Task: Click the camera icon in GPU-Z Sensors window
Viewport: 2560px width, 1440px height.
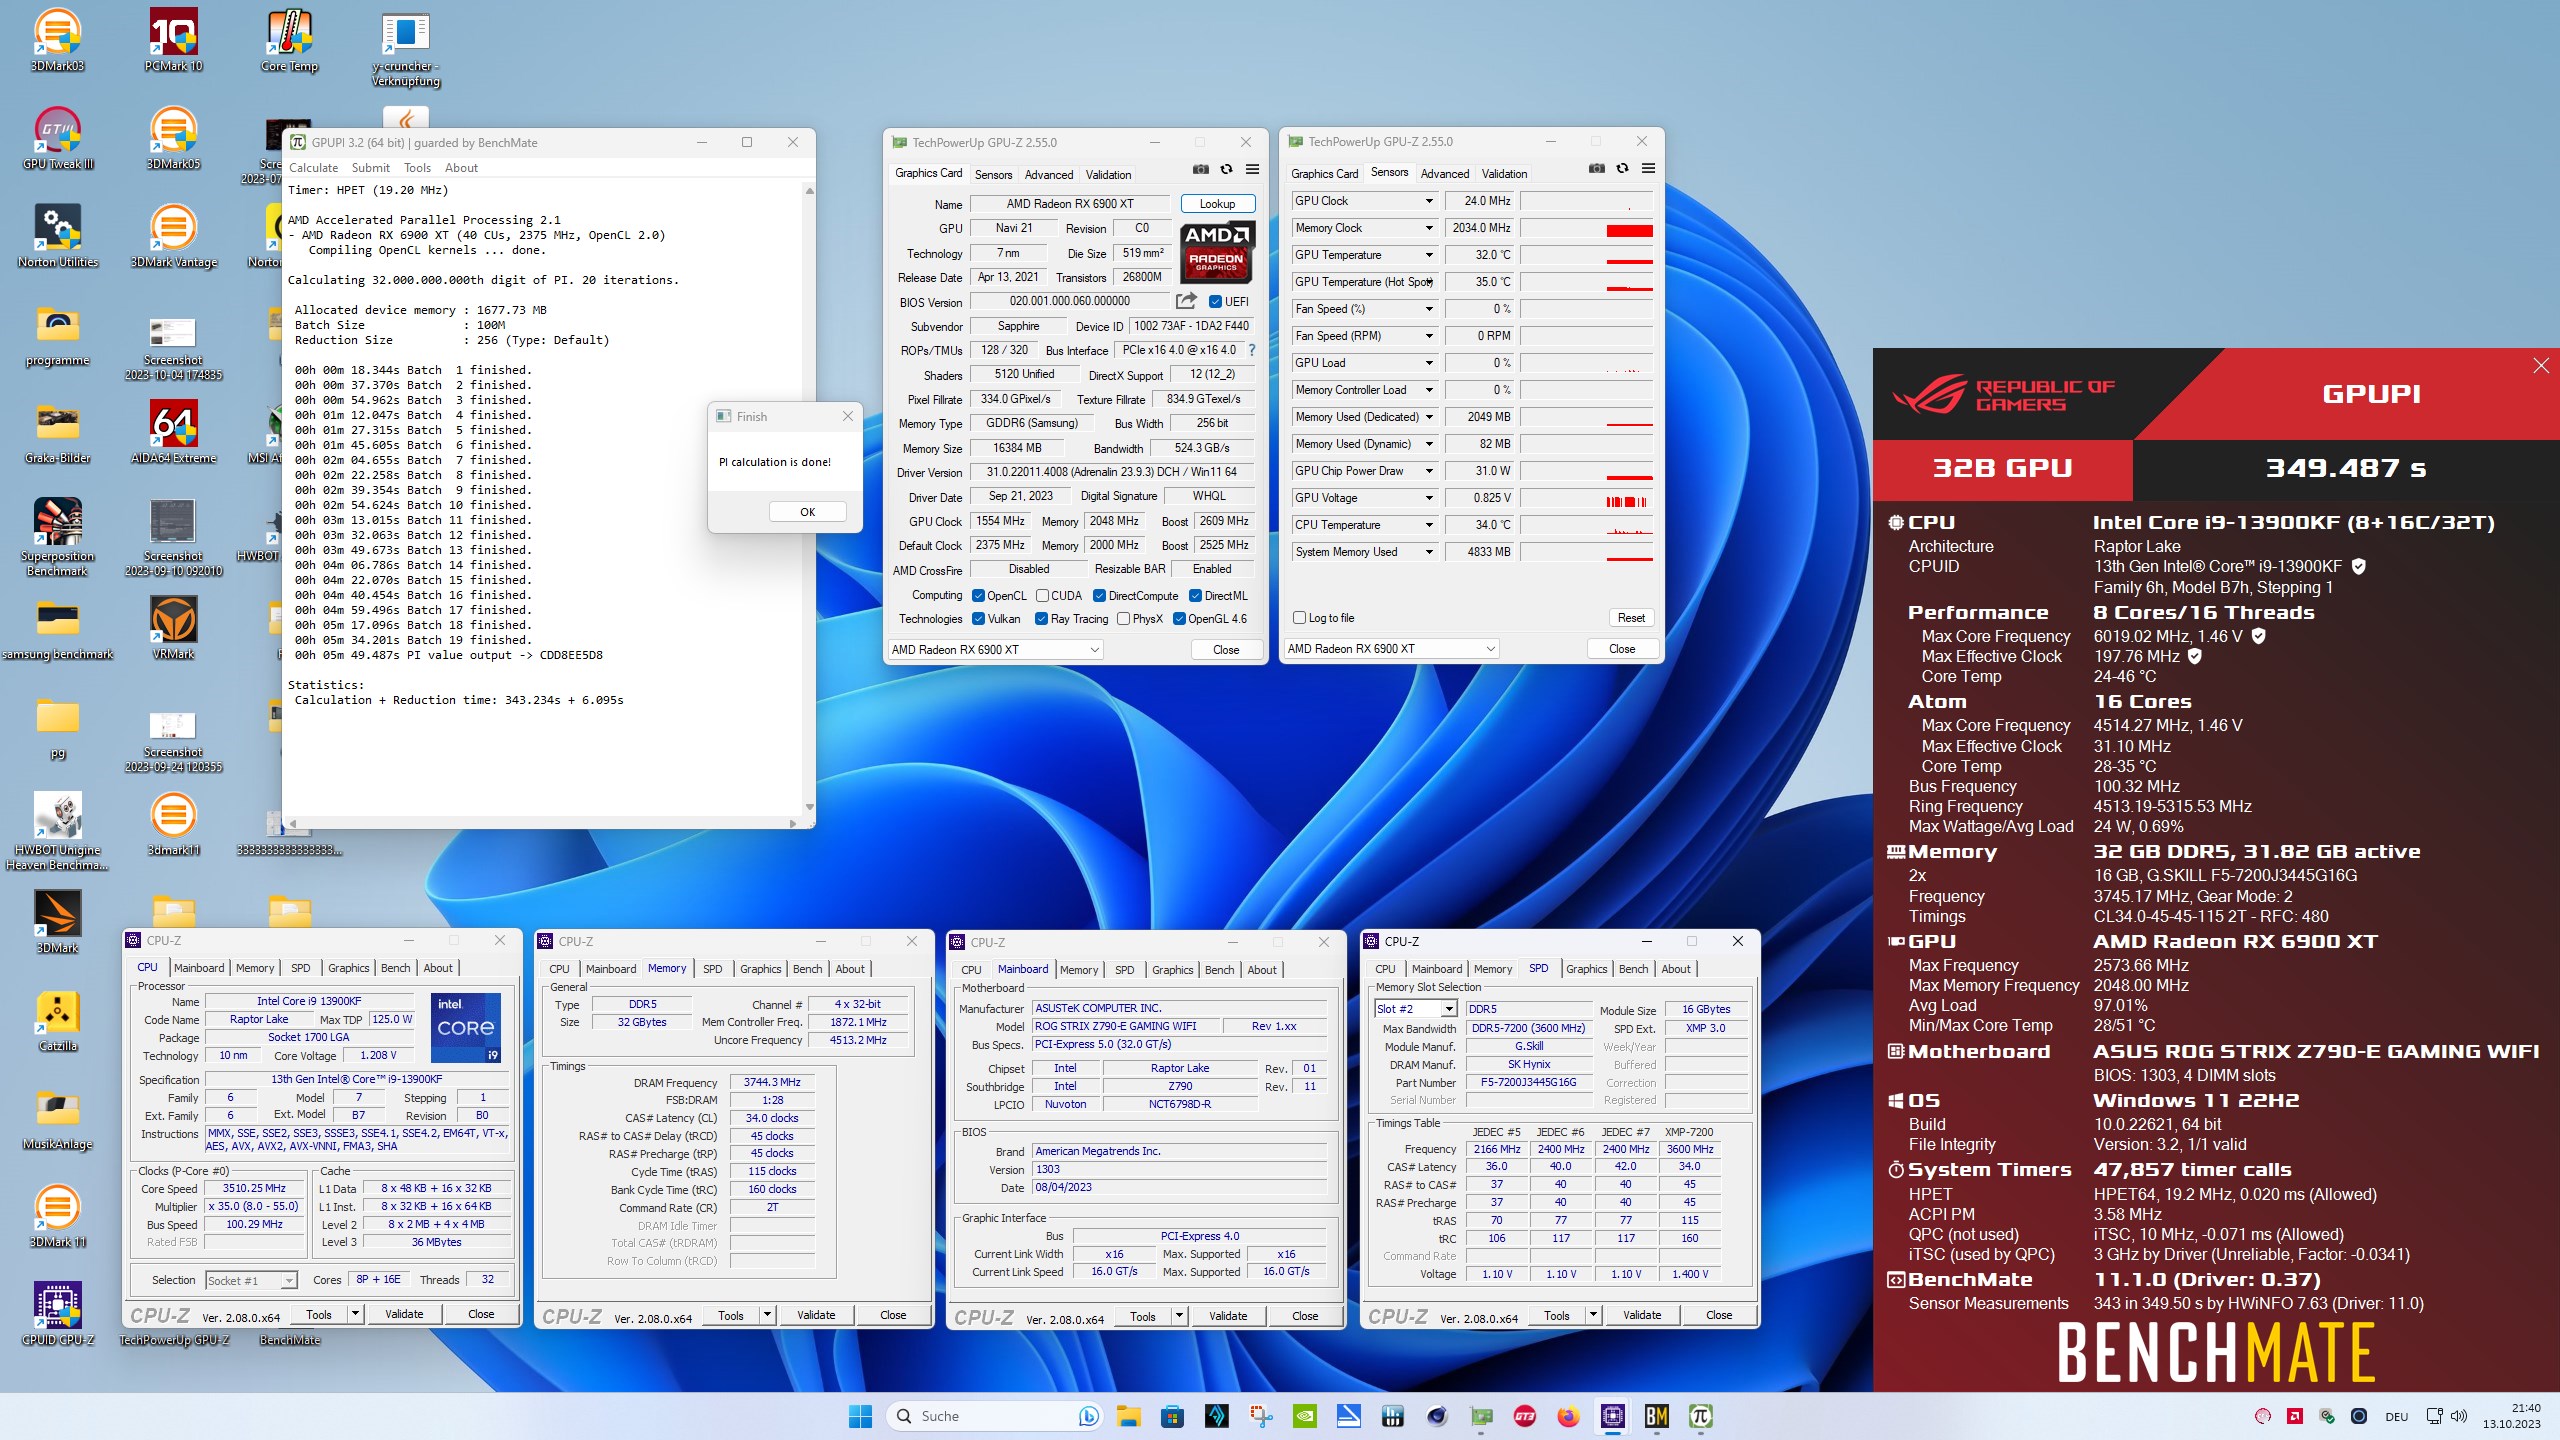Action: [1597, 169]
